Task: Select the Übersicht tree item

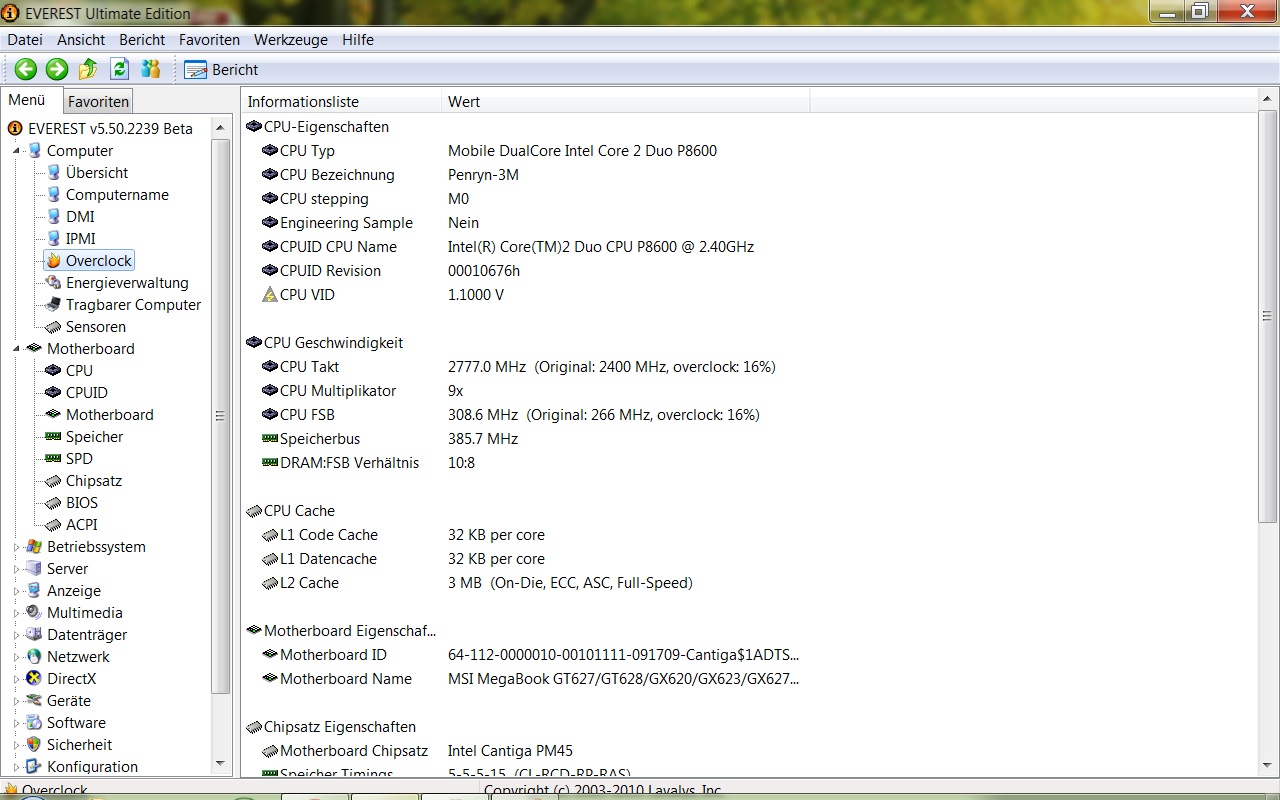Action: [97, 173]
